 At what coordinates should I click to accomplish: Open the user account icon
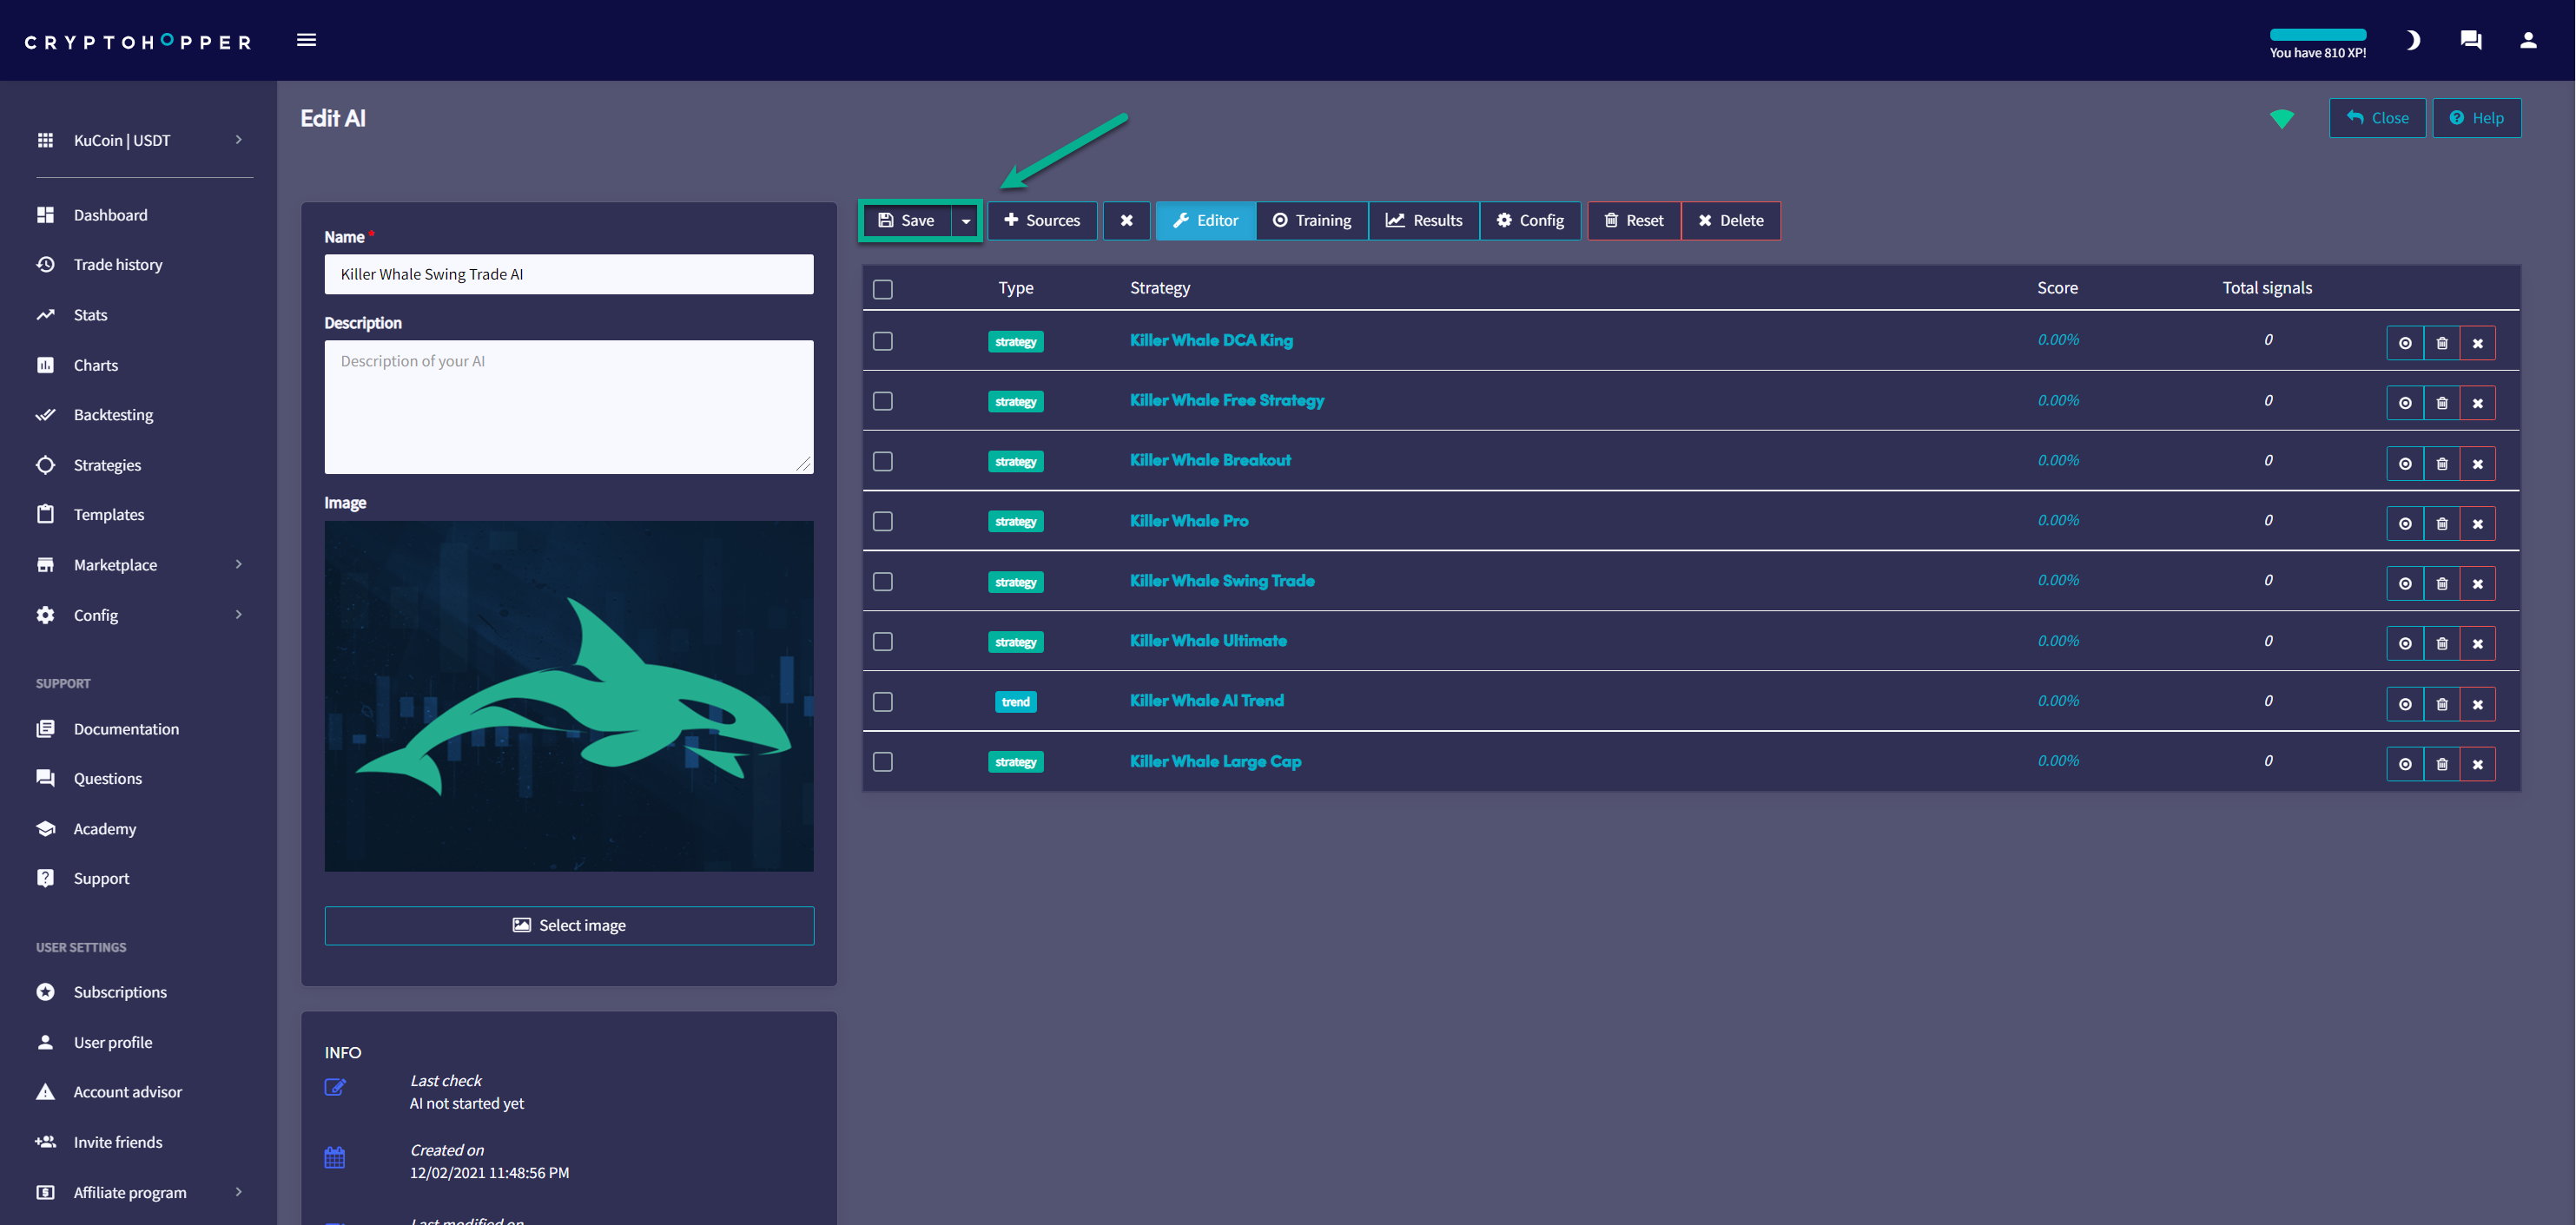tap(2527, 40)
